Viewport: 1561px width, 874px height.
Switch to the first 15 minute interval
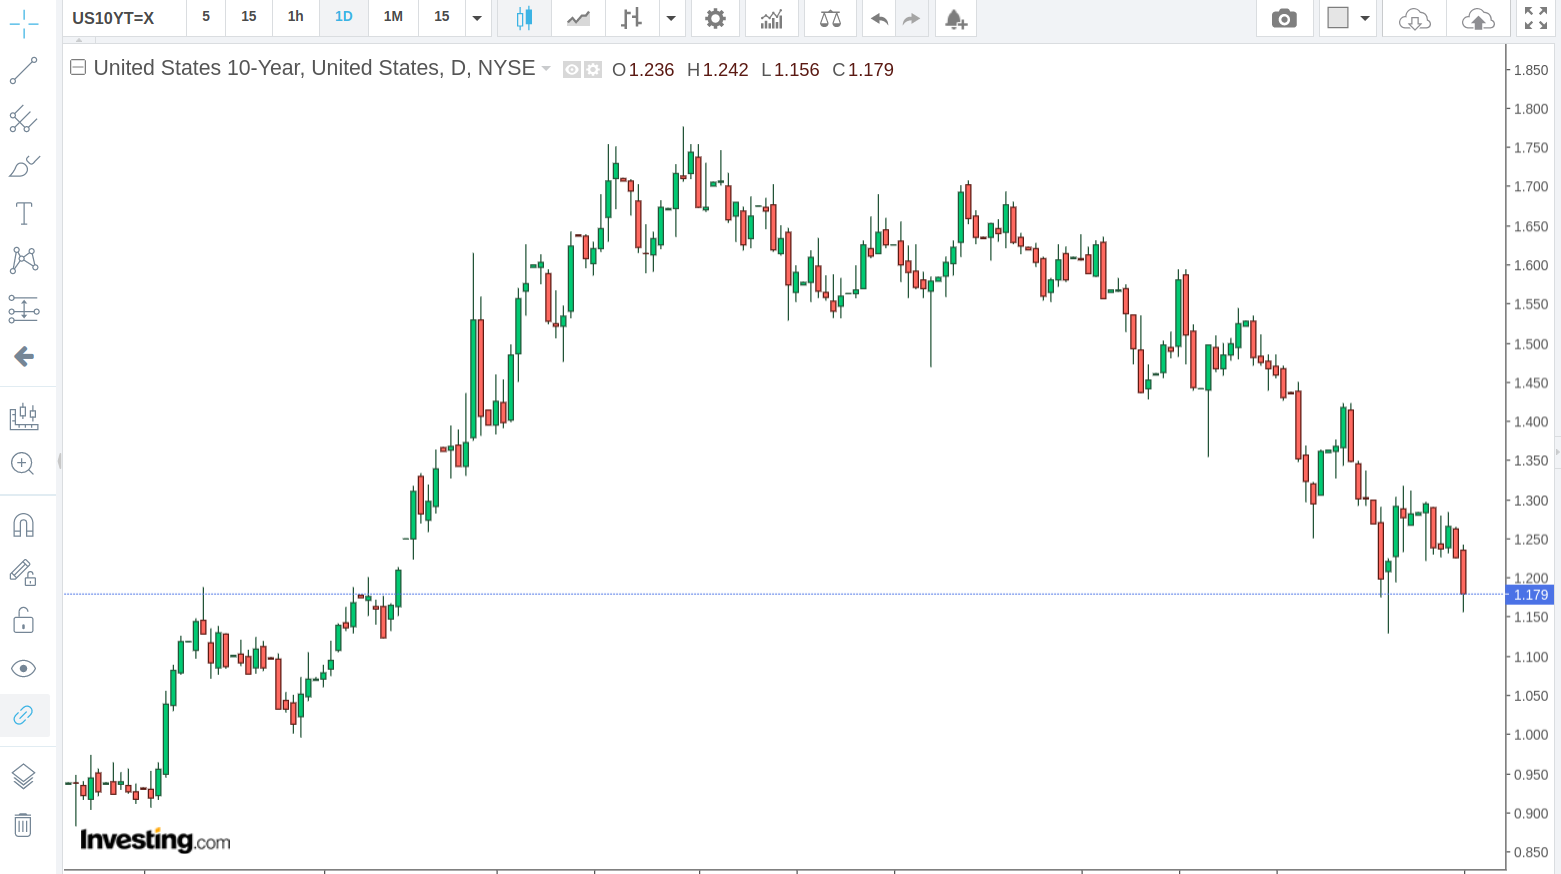click(x=249, y=17)
